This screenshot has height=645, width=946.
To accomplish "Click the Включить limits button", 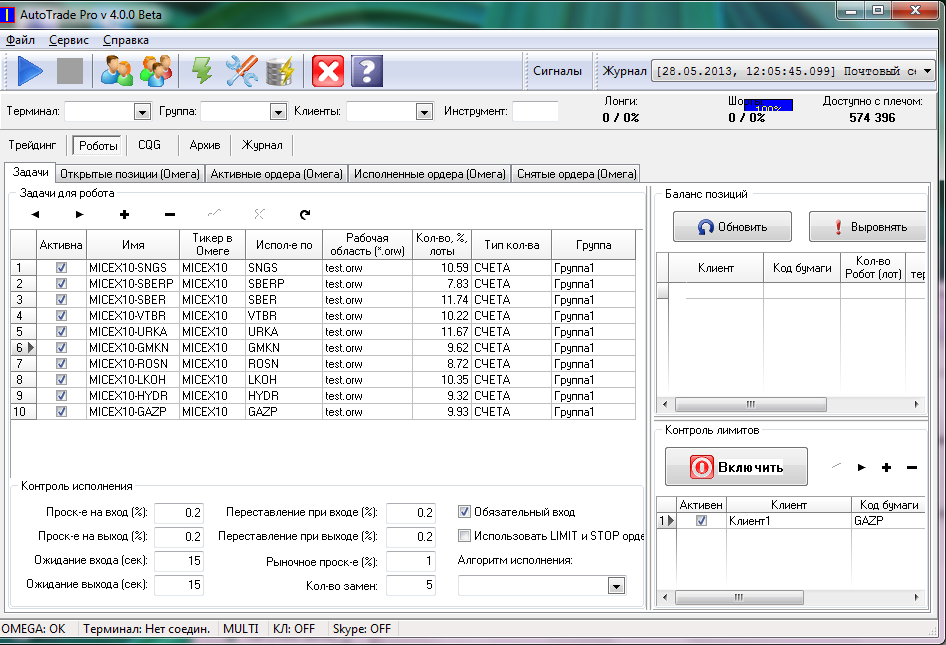I will click(x=736, y=466).
